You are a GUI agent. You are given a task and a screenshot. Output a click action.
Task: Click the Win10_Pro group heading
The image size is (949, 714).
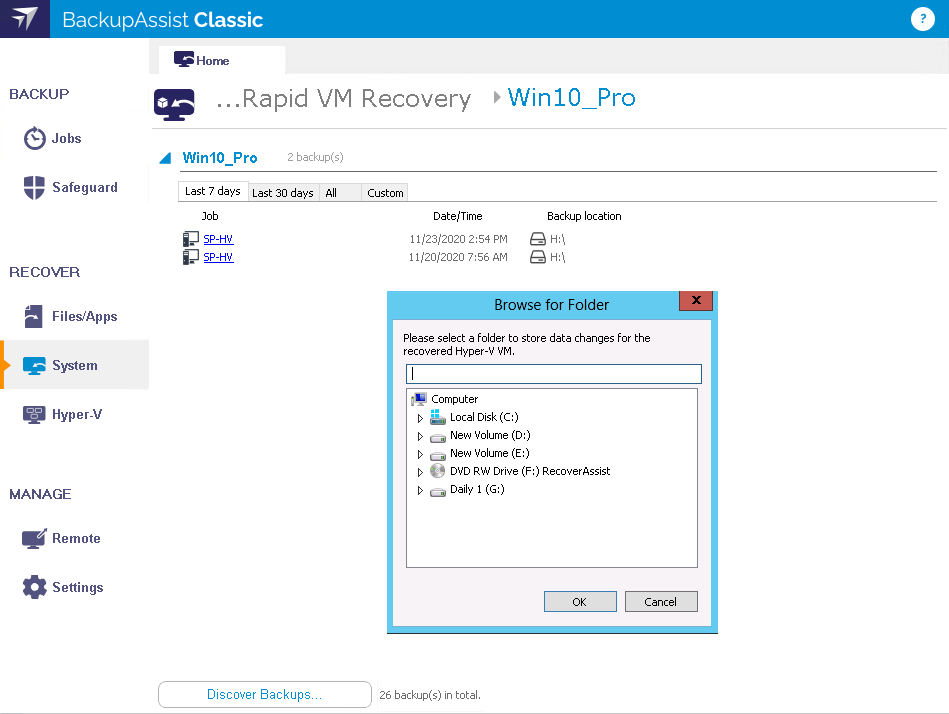tap(220, 158)
